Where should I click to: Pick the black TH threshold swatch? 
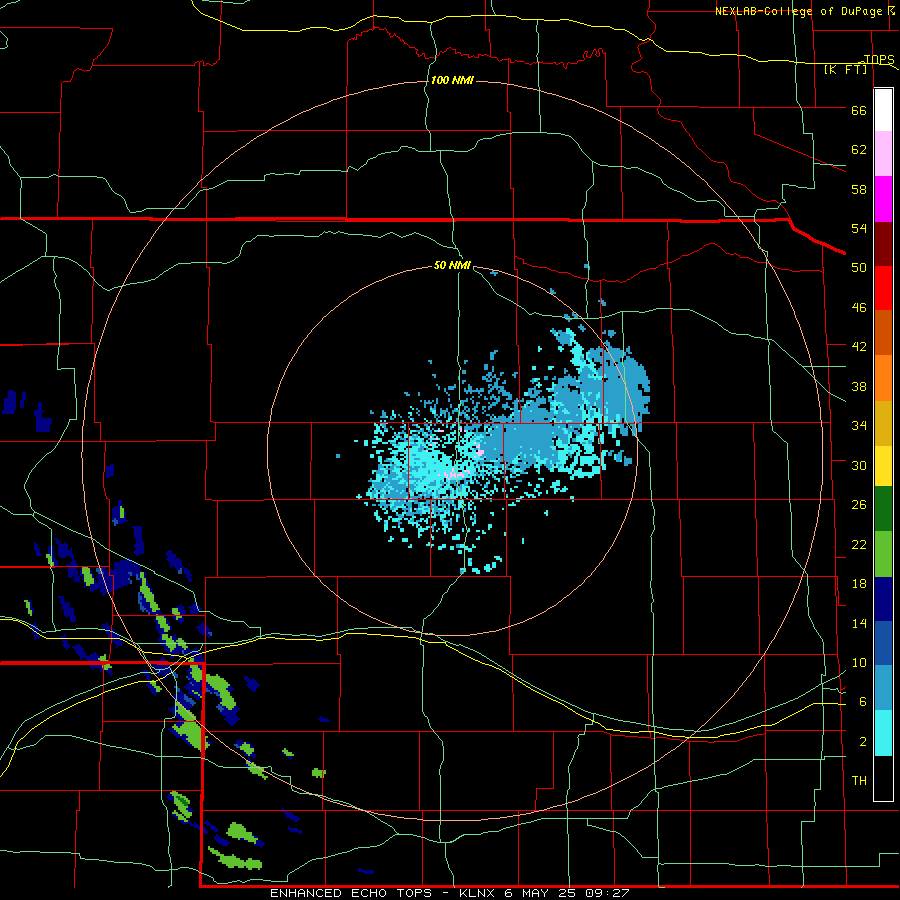[883, 778]
